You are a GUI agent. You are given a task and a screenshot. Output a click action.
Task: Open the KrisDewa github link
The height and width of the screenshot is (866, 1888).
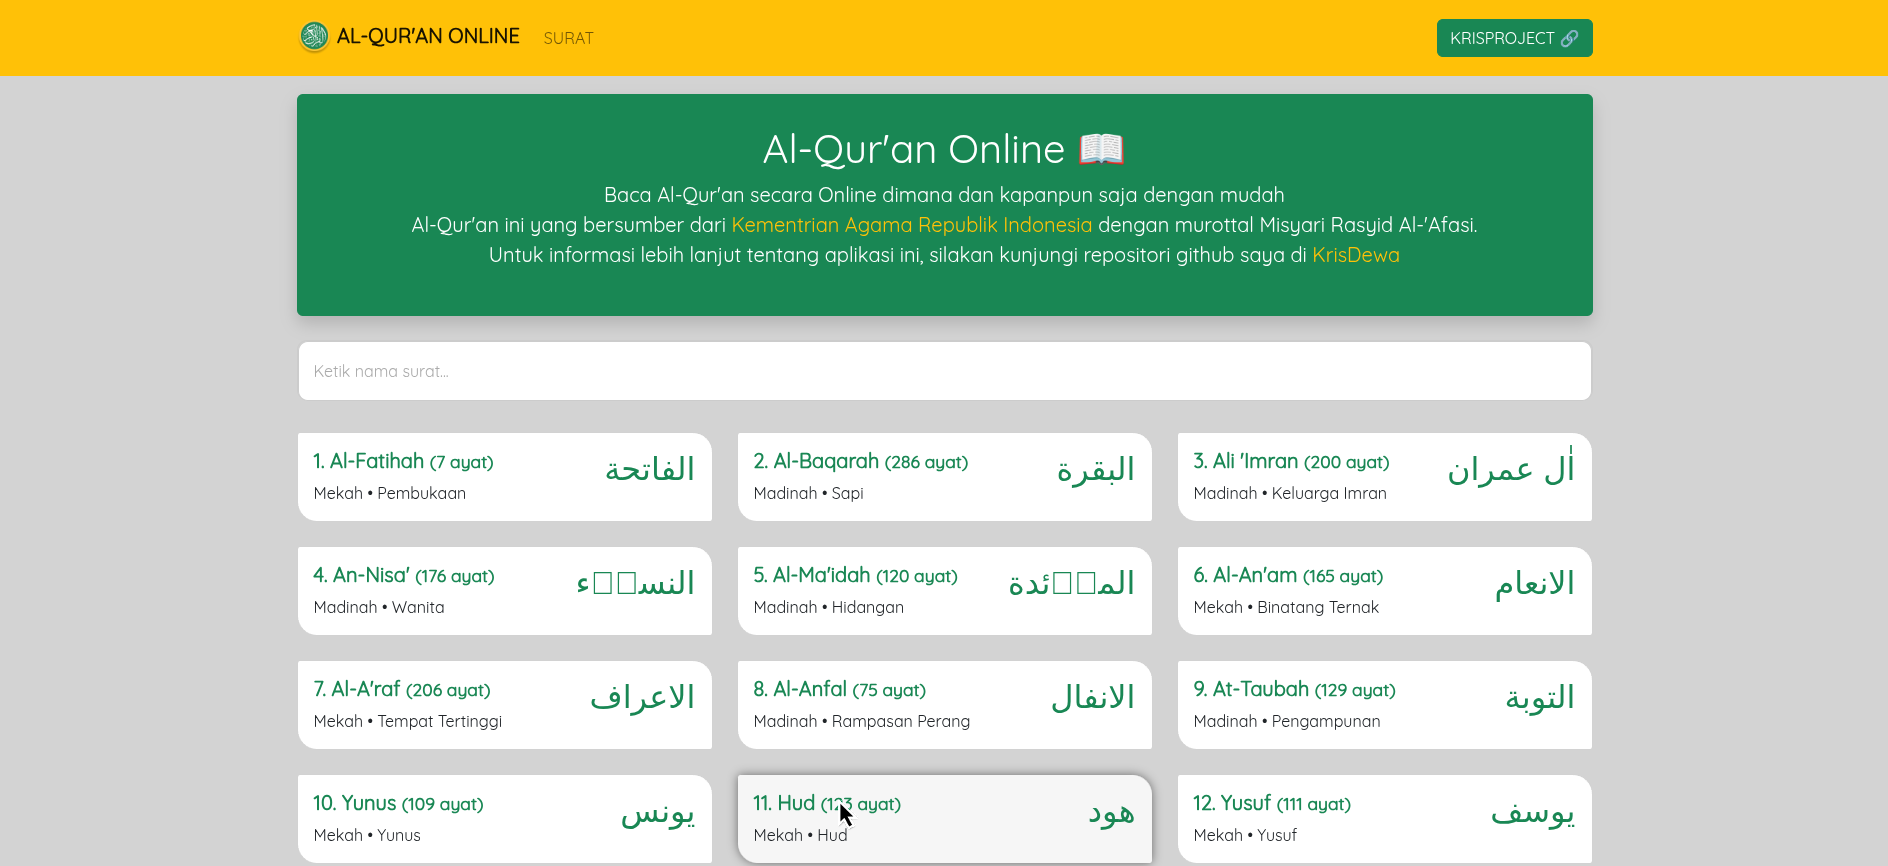tap(1356, 255)
